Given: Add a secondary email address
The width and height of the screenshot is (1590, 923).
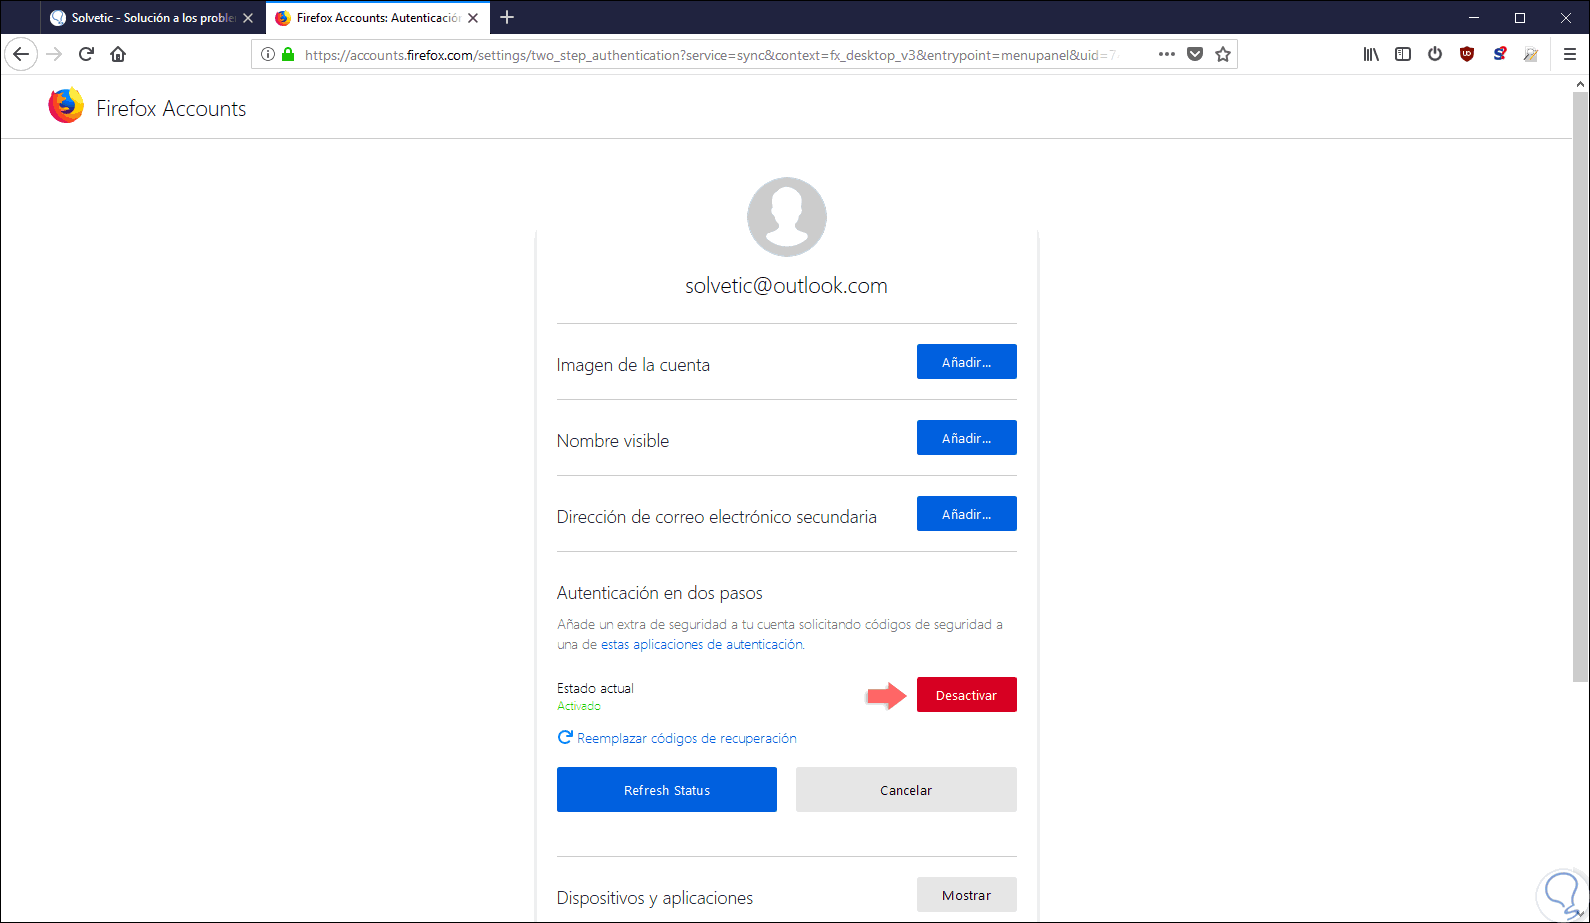Looking at the screenshot, I should [x=967, y=514].
